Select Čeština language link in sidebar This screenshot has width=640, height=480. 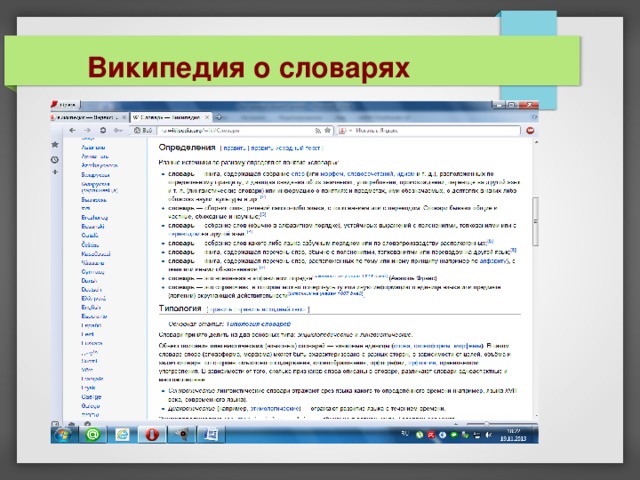click(x=90, y=244)
